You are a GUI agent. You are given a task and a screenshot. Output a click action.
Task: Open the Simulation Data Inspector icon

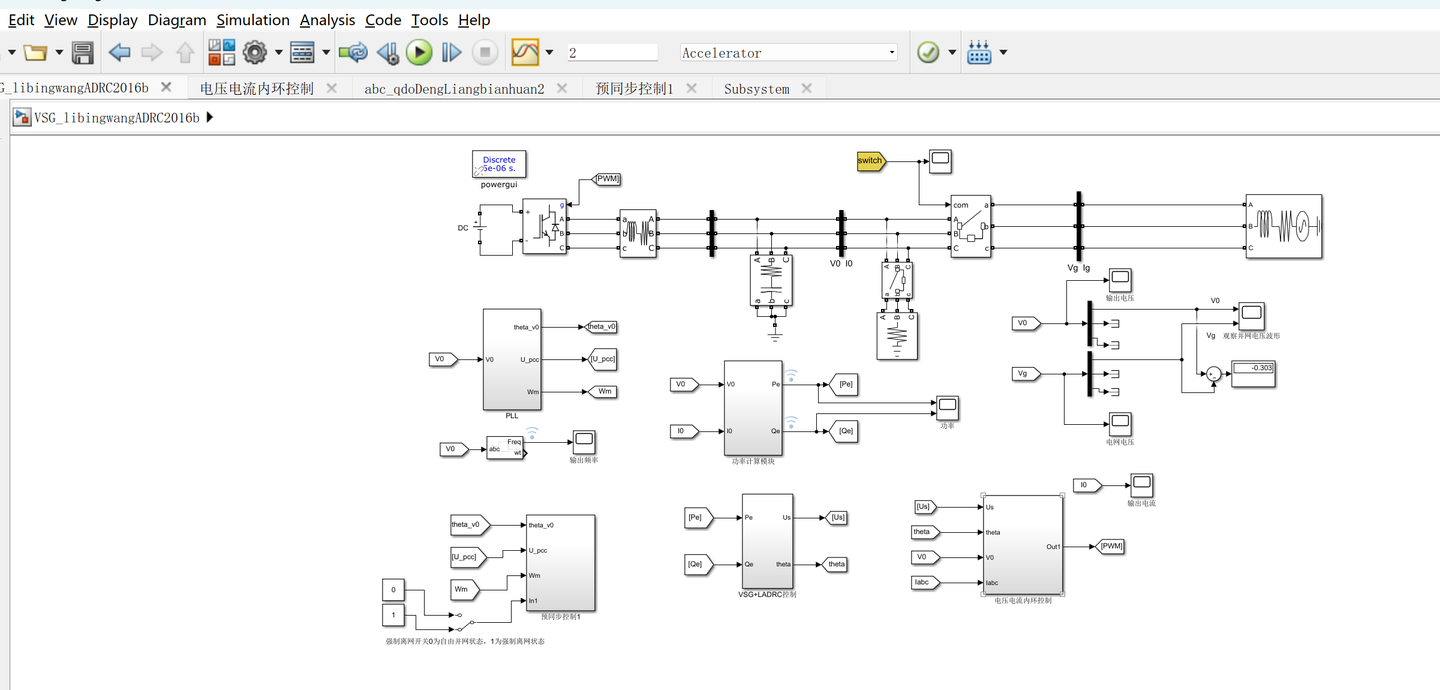tap(525, 52)
